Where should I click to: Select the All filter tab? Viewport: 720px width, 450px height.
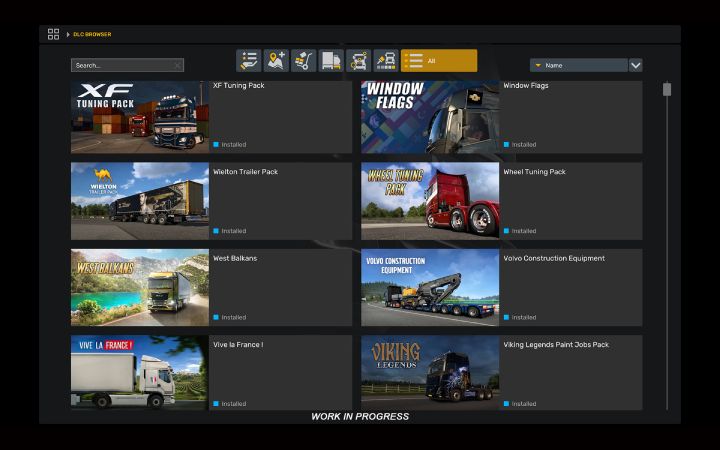pyautogui.click(x=439, y=61)
